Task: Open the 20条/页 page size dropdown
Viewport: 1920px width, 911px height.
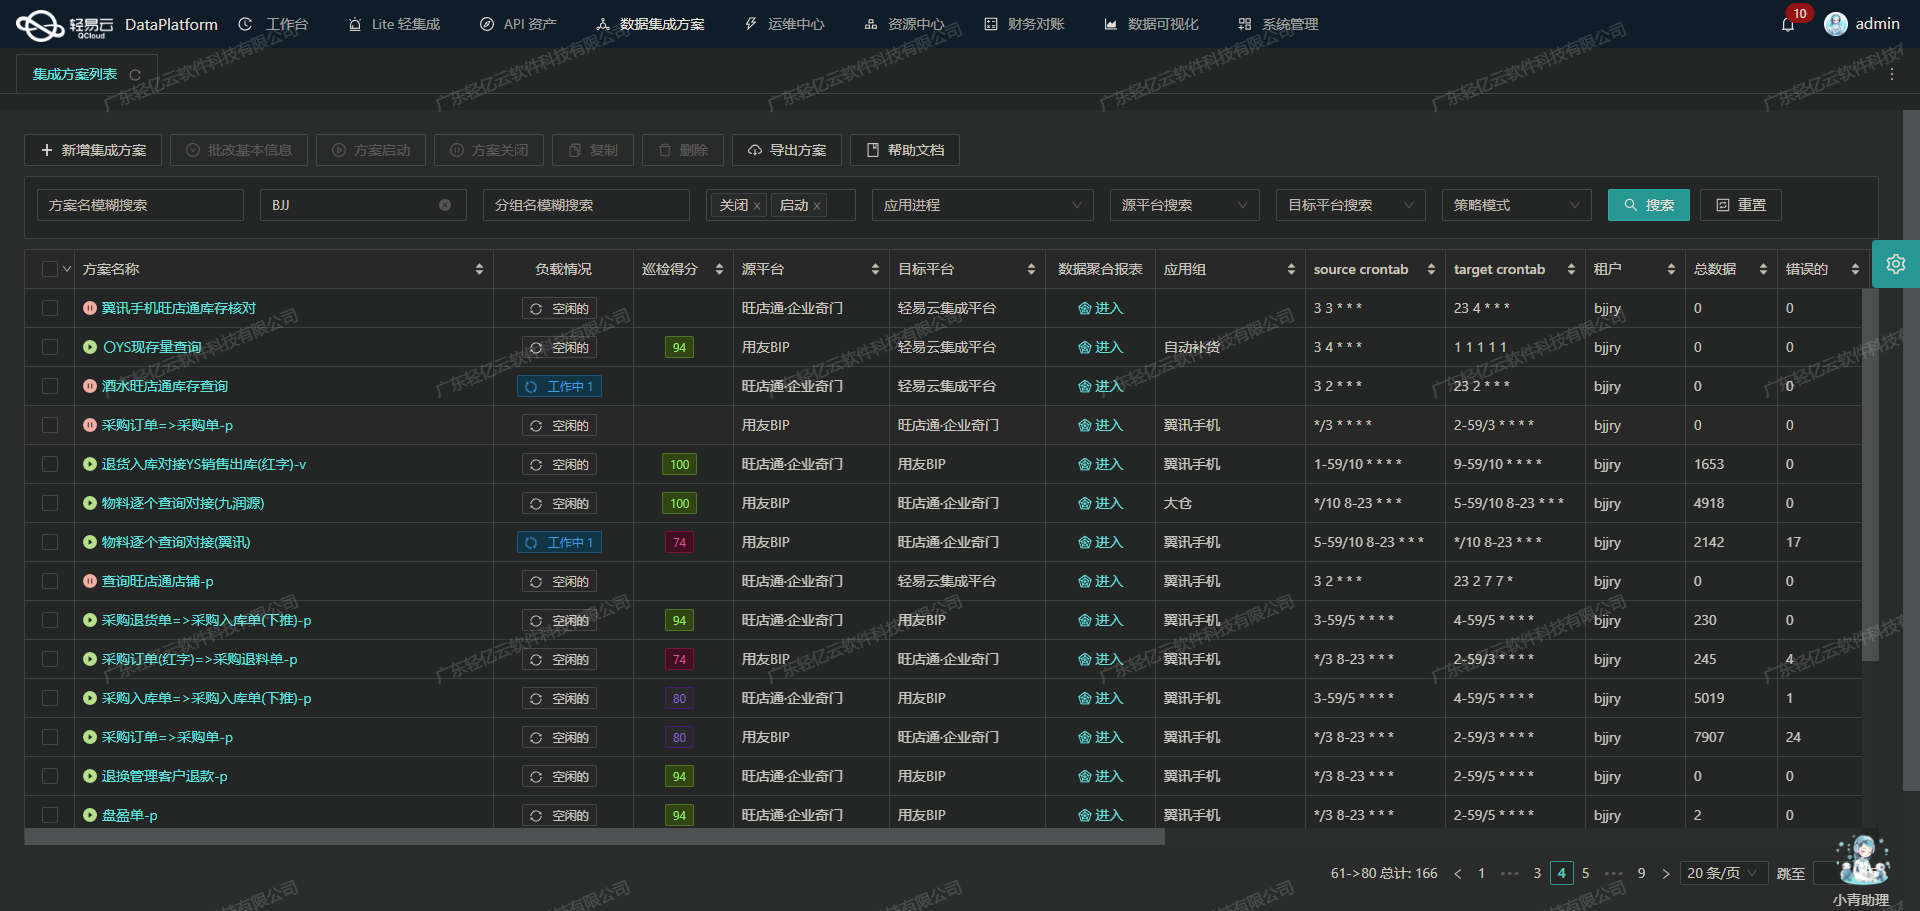Action: pos(1723,873)
